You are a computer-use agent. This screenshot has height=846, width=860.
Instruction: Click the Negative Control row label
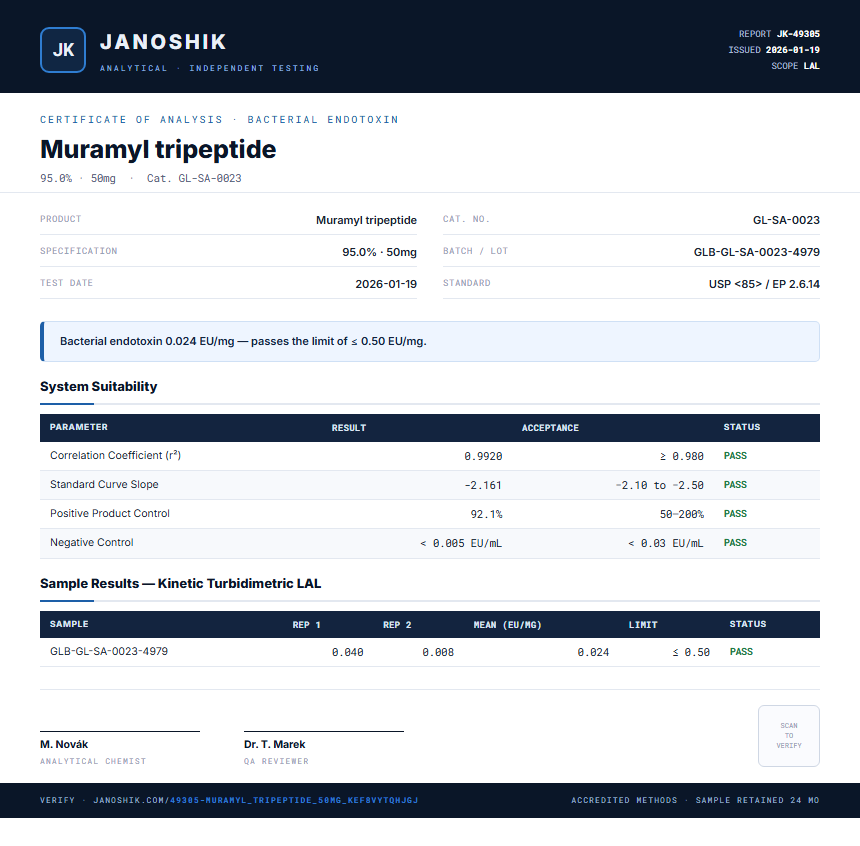coord(92,543)
